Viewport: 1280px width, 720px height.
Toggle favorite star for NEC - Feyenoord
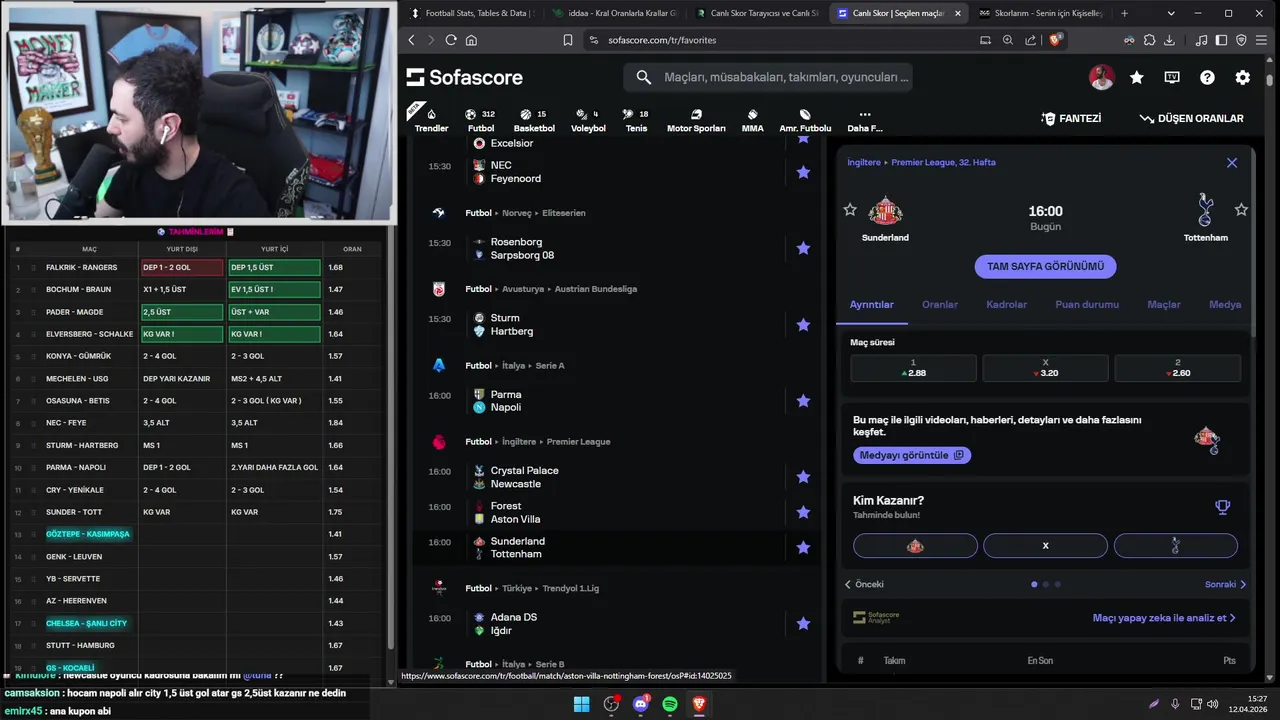pyautogui.click(x=803, y=172)
